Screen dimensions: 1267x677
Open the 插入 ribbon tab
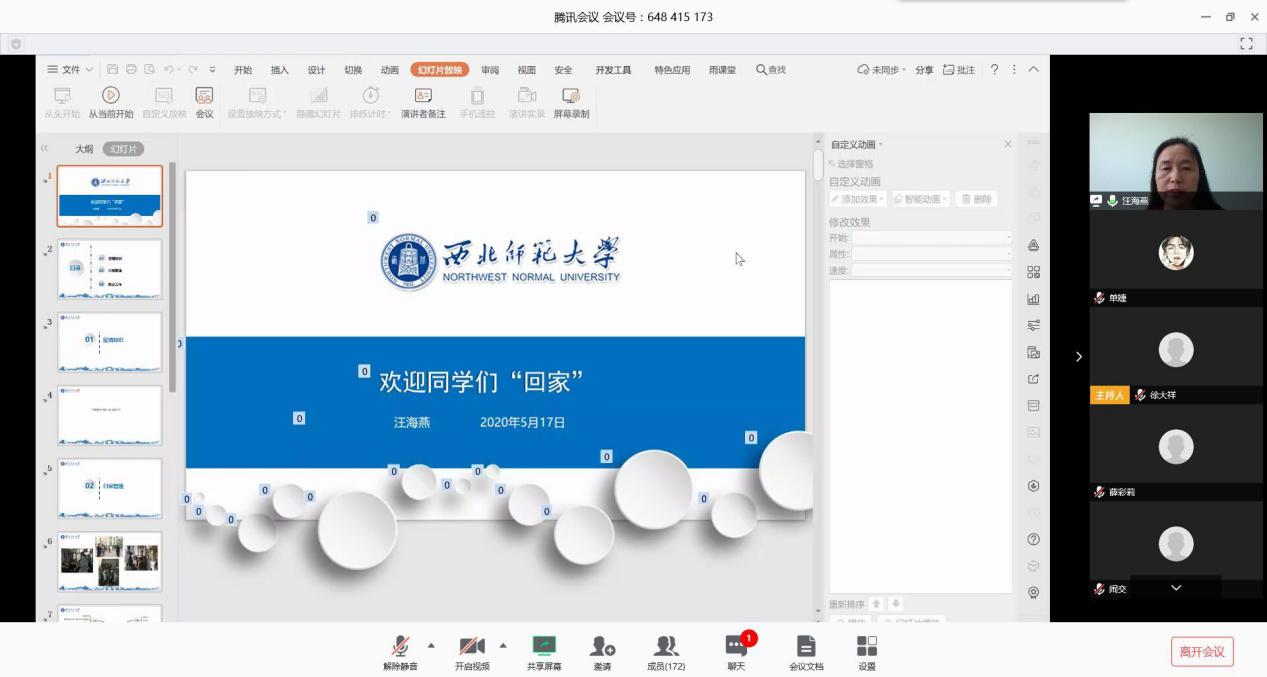point(280,70)
